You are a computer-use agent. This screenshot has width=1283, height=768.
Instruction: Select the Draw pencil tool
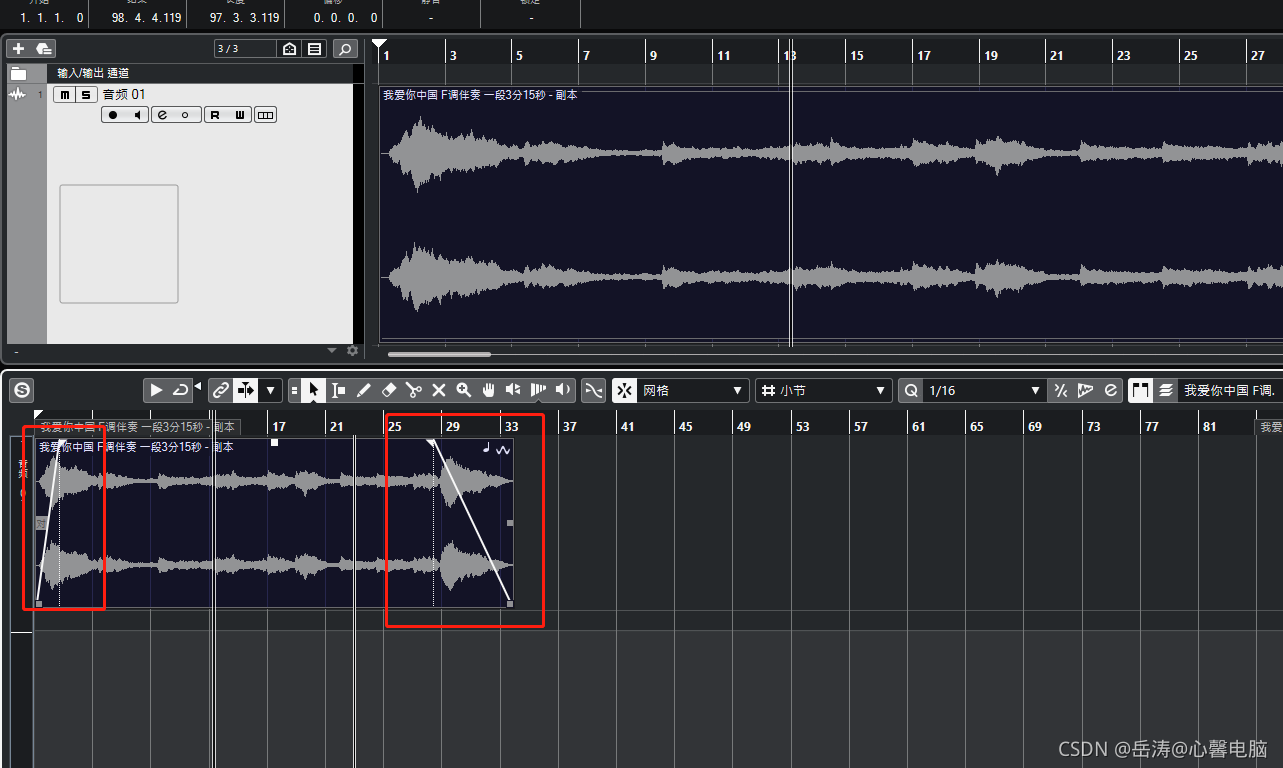point(364,390)
